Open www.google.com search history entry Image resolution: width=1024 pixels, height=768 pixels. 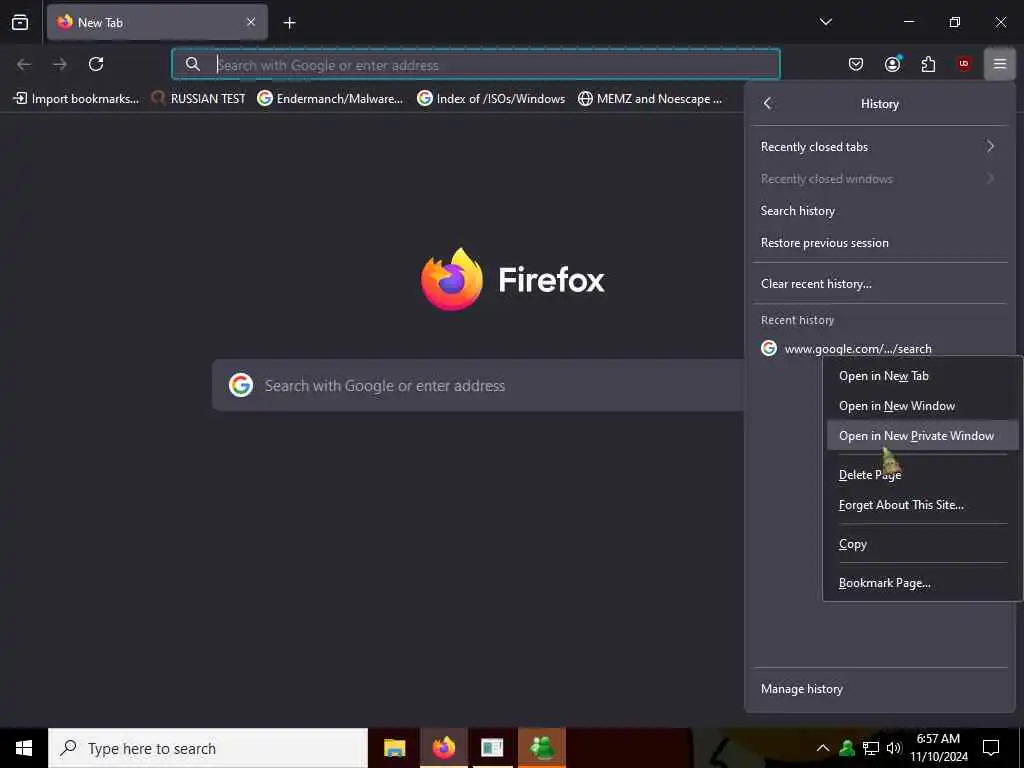click(880, 348)
